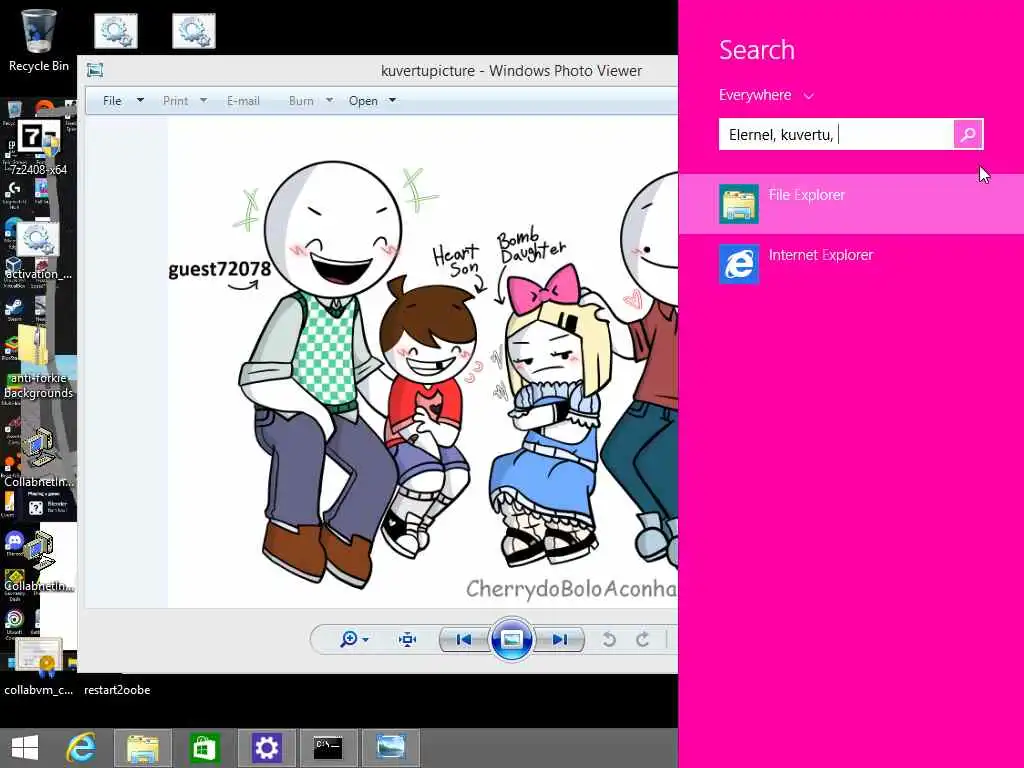Image resolution: width=1024 pixels, height=768 pixels.
Task: Expand the Print dropdown arrow
Action: [203, 101]
